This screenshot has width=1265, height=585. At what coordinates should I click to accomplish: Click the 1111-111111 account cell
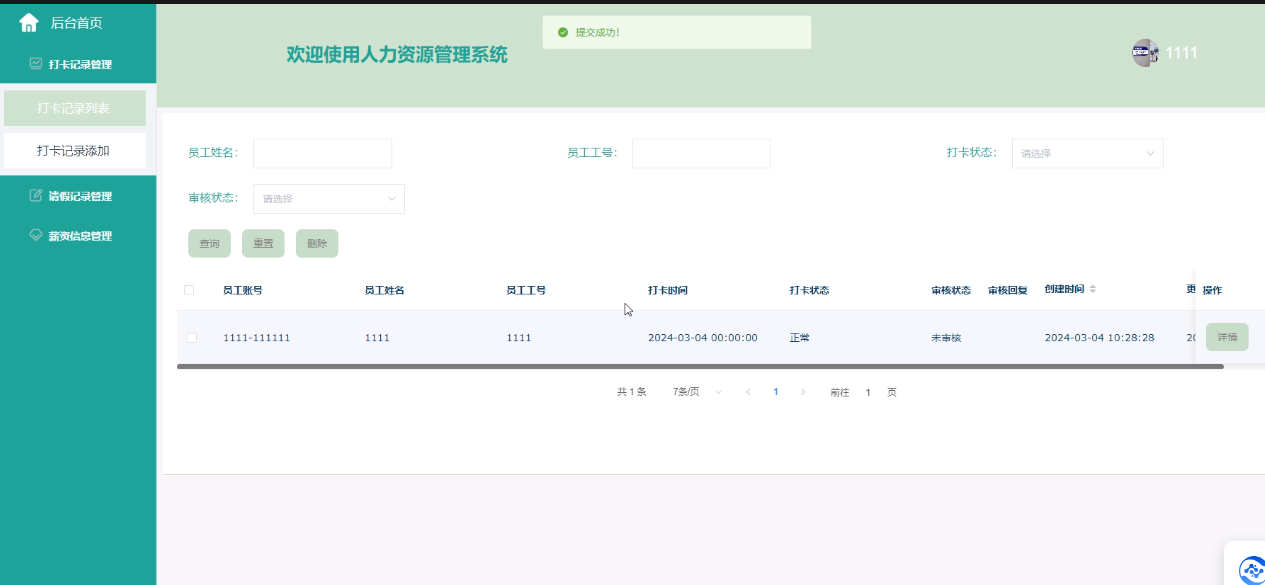pyautogui.click(x=257, y=338)
